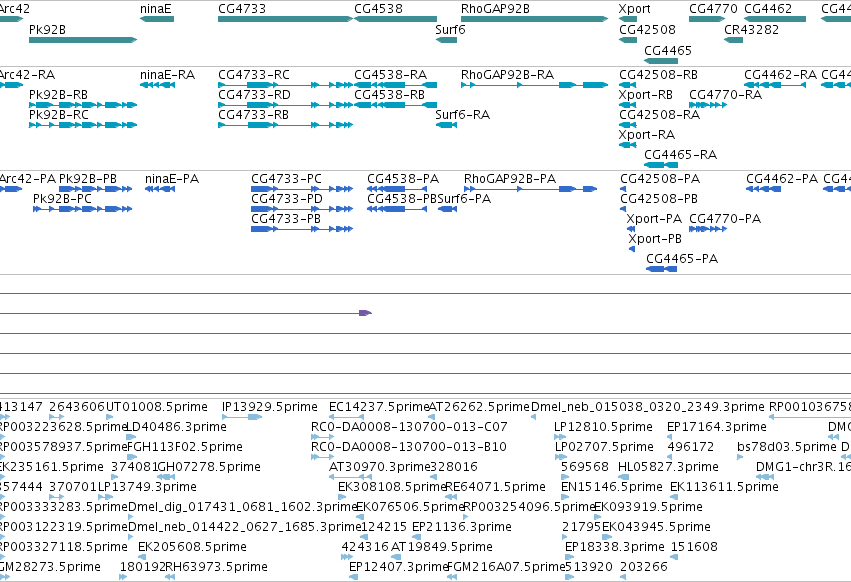This screenshot has height=582, width=851.
Task: Select the CG4770 gene arrow
Action: click(707, 19)
